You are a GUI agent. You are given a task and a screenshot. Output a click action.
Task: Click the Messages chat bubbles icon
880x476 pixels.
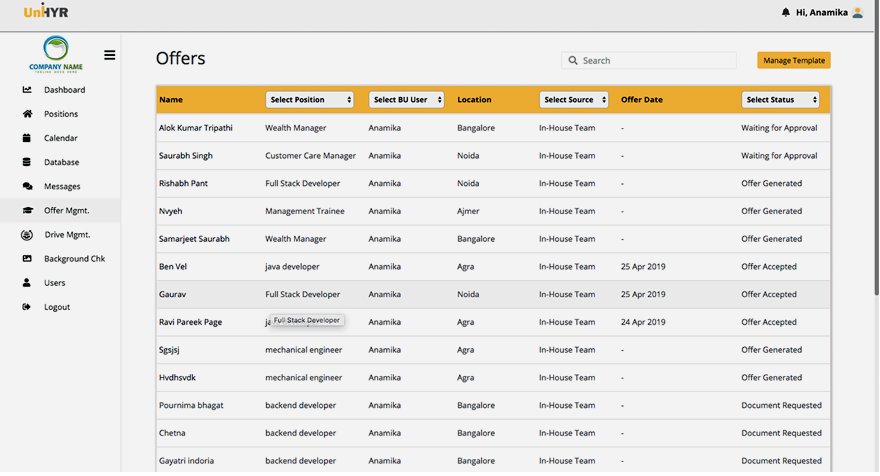pos(27,186)
